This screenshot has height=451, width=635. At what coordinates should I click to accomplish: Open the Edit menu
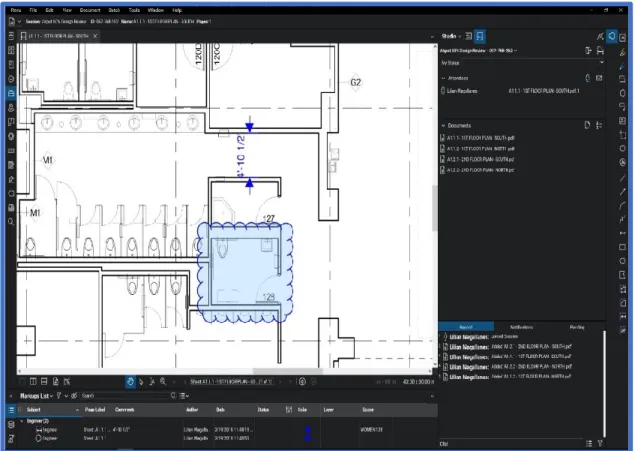click(49, 10)
